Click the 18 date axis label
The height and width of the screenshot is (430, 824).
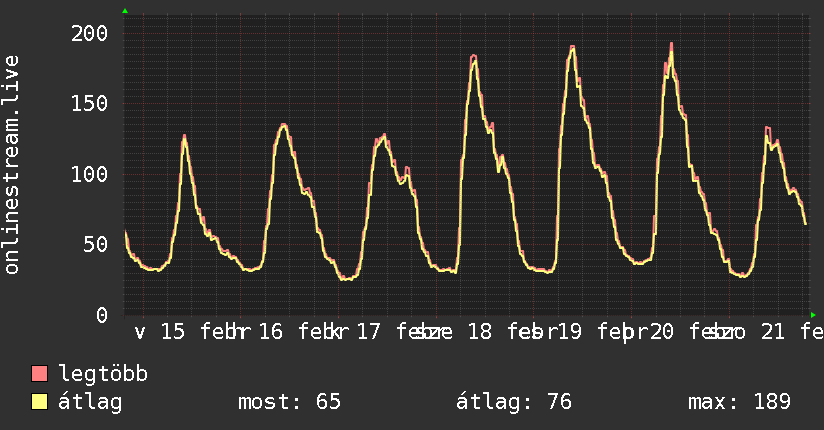pos(479,332)
